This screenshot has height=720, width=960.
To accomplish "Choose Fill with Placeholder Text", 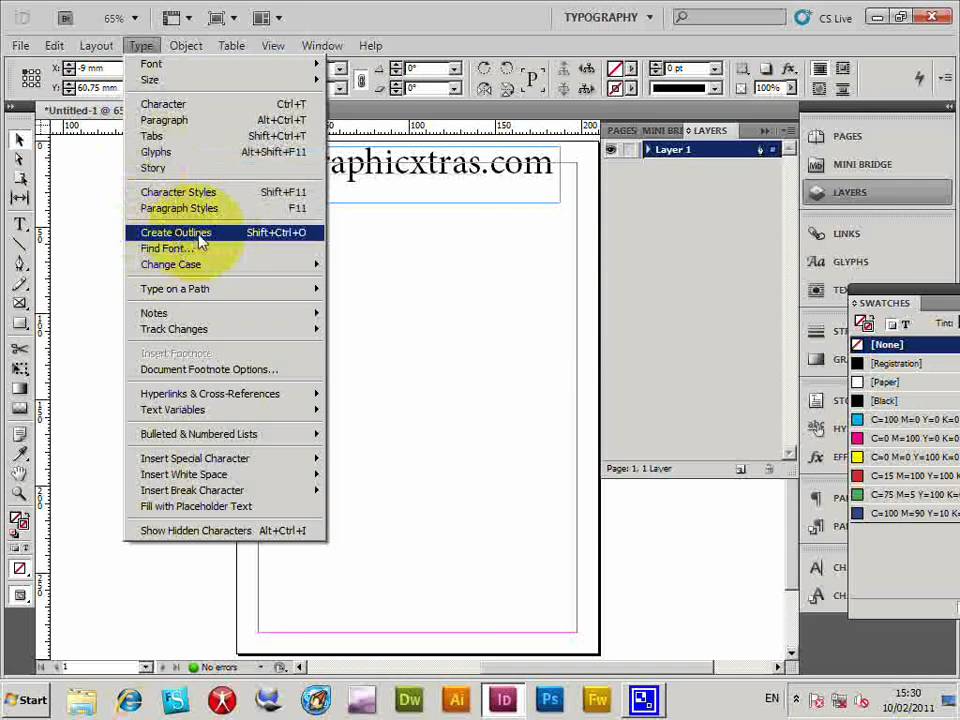I will 225,506.
